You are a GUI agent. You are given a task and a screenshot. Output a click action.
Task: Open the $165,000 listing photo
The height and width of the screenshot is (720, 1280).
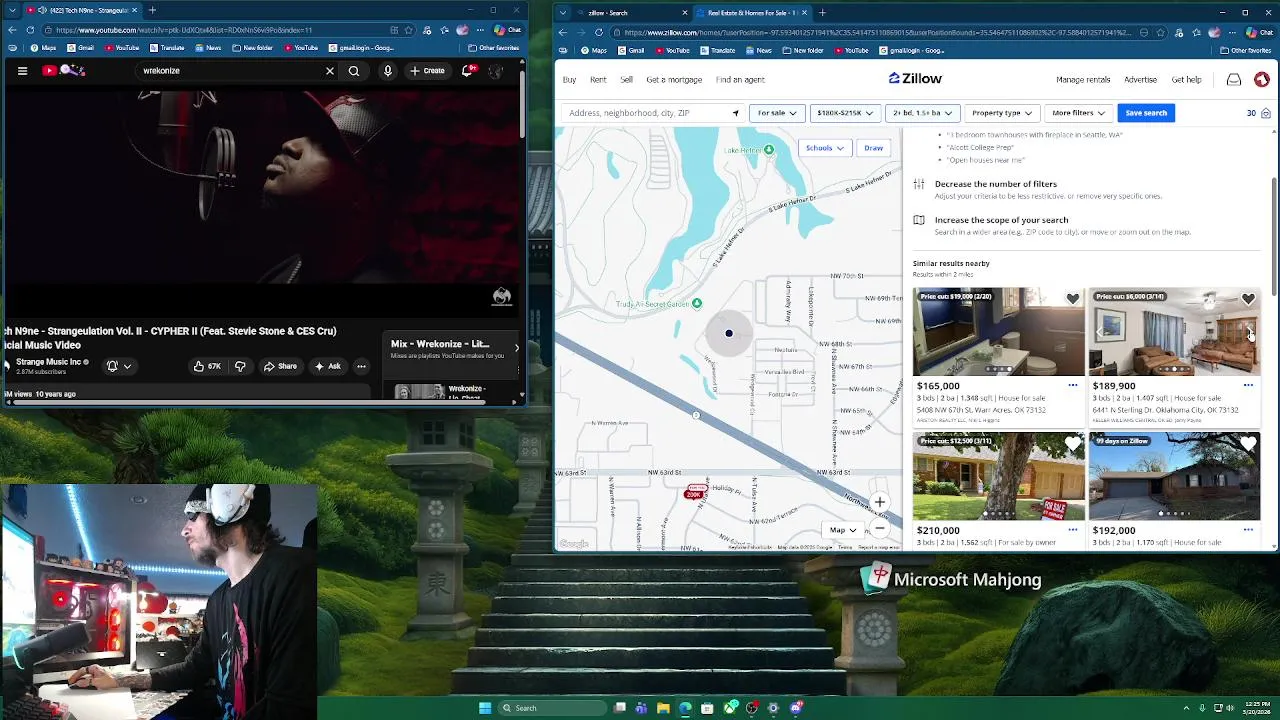(998, 332)
